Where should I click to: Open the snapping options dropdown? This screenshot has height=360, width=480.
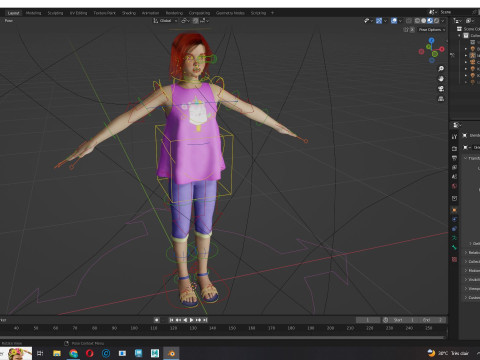[x=204, y=21]
